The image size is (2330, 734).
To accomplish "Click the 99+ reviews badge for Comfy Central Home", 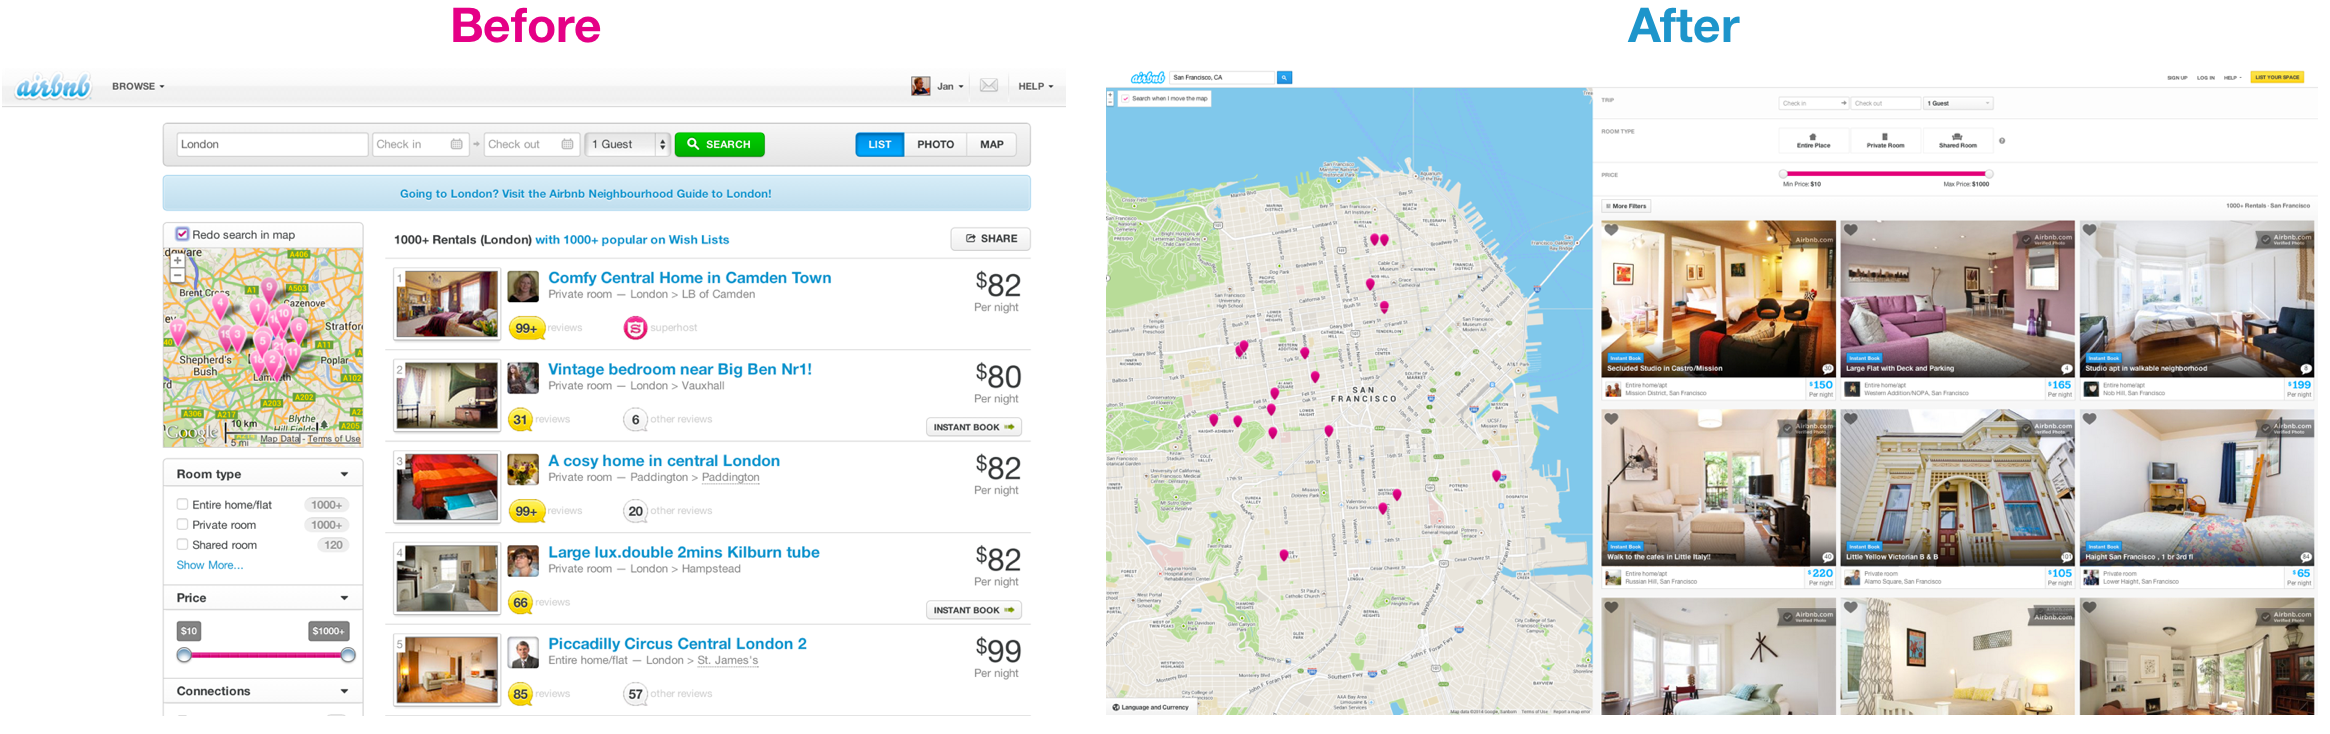I will coord(526,328).
